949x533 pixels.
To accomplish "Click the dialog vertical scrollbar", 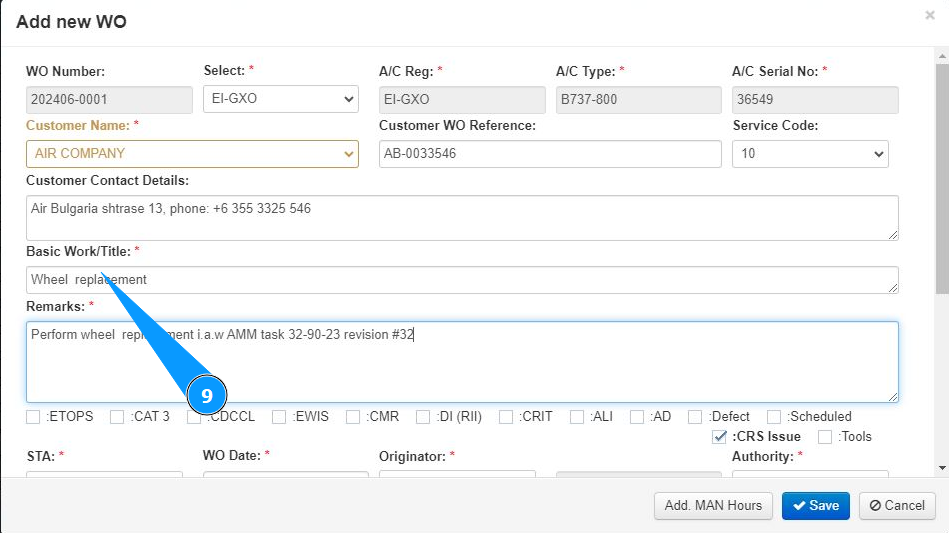I will point(942,250).
